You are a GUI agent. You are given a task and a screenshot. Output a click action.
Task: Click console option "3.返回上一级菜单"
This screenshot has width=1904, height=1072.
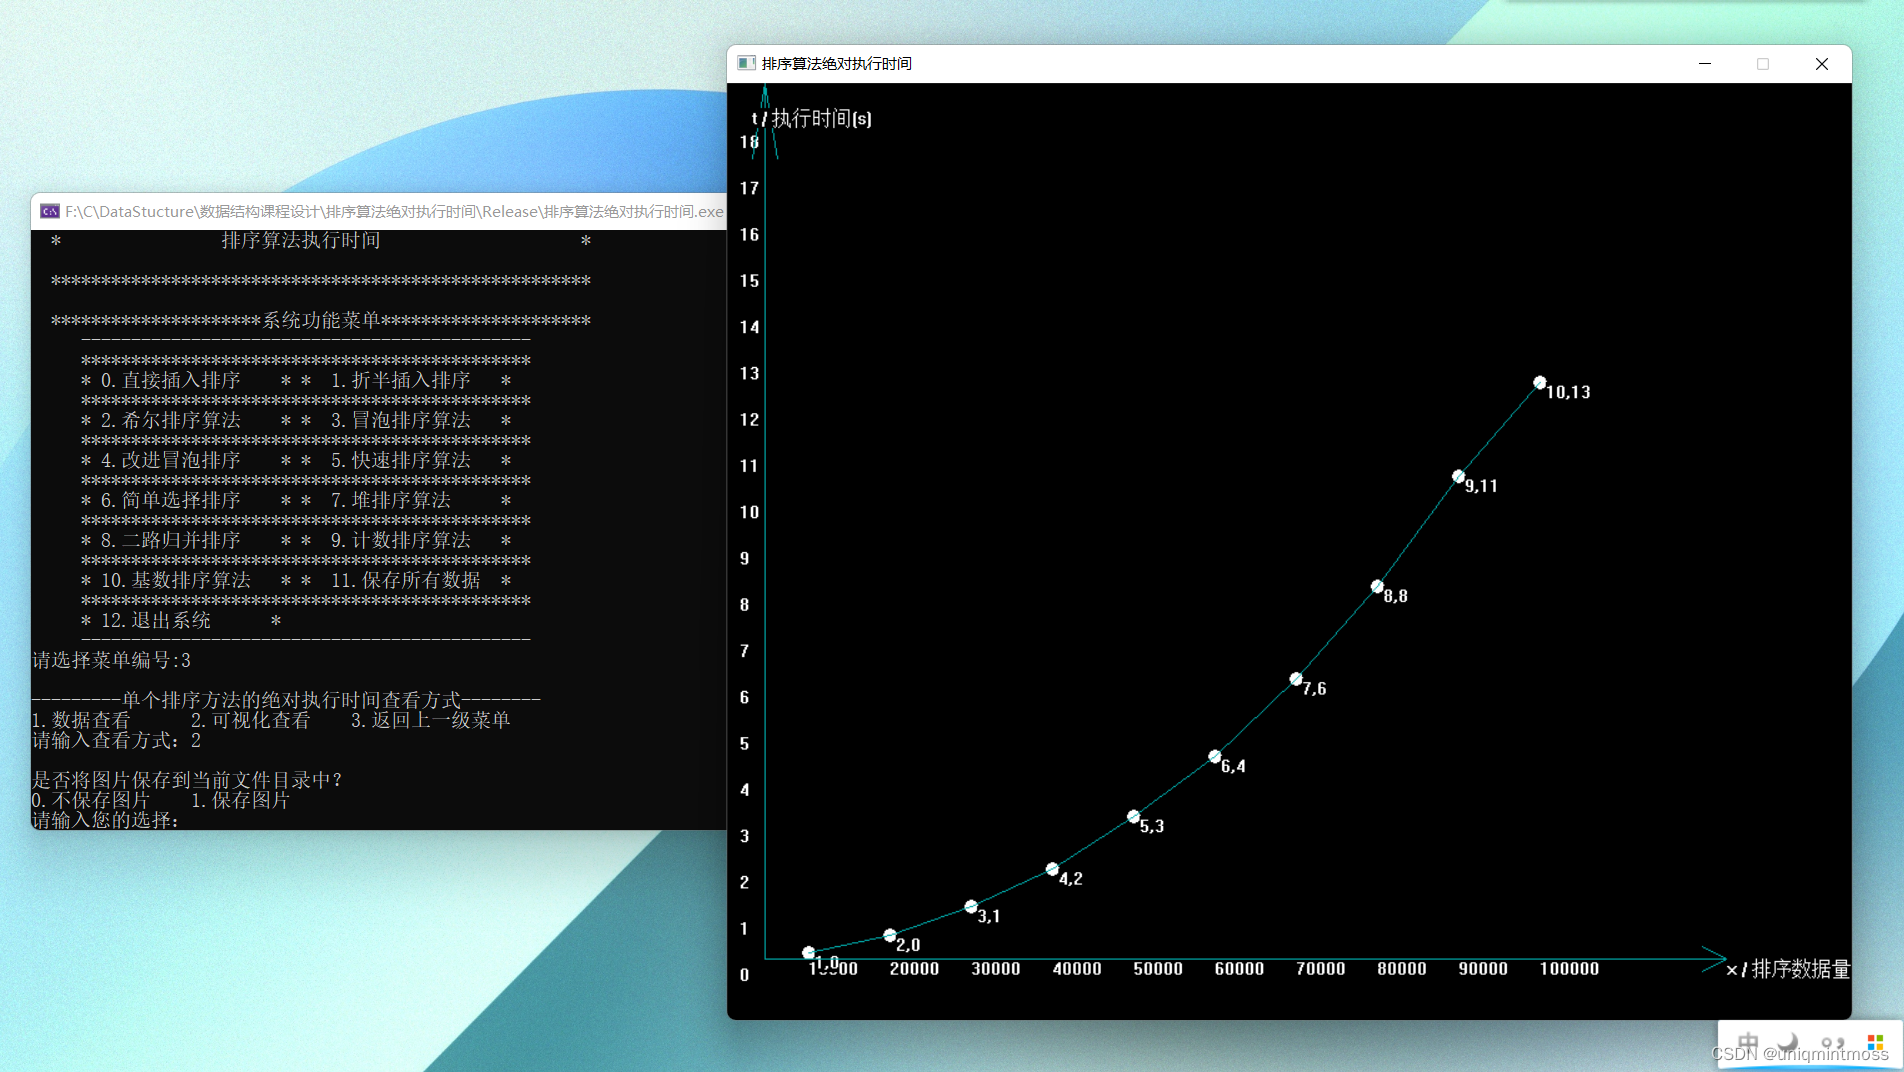pos(431,720)
